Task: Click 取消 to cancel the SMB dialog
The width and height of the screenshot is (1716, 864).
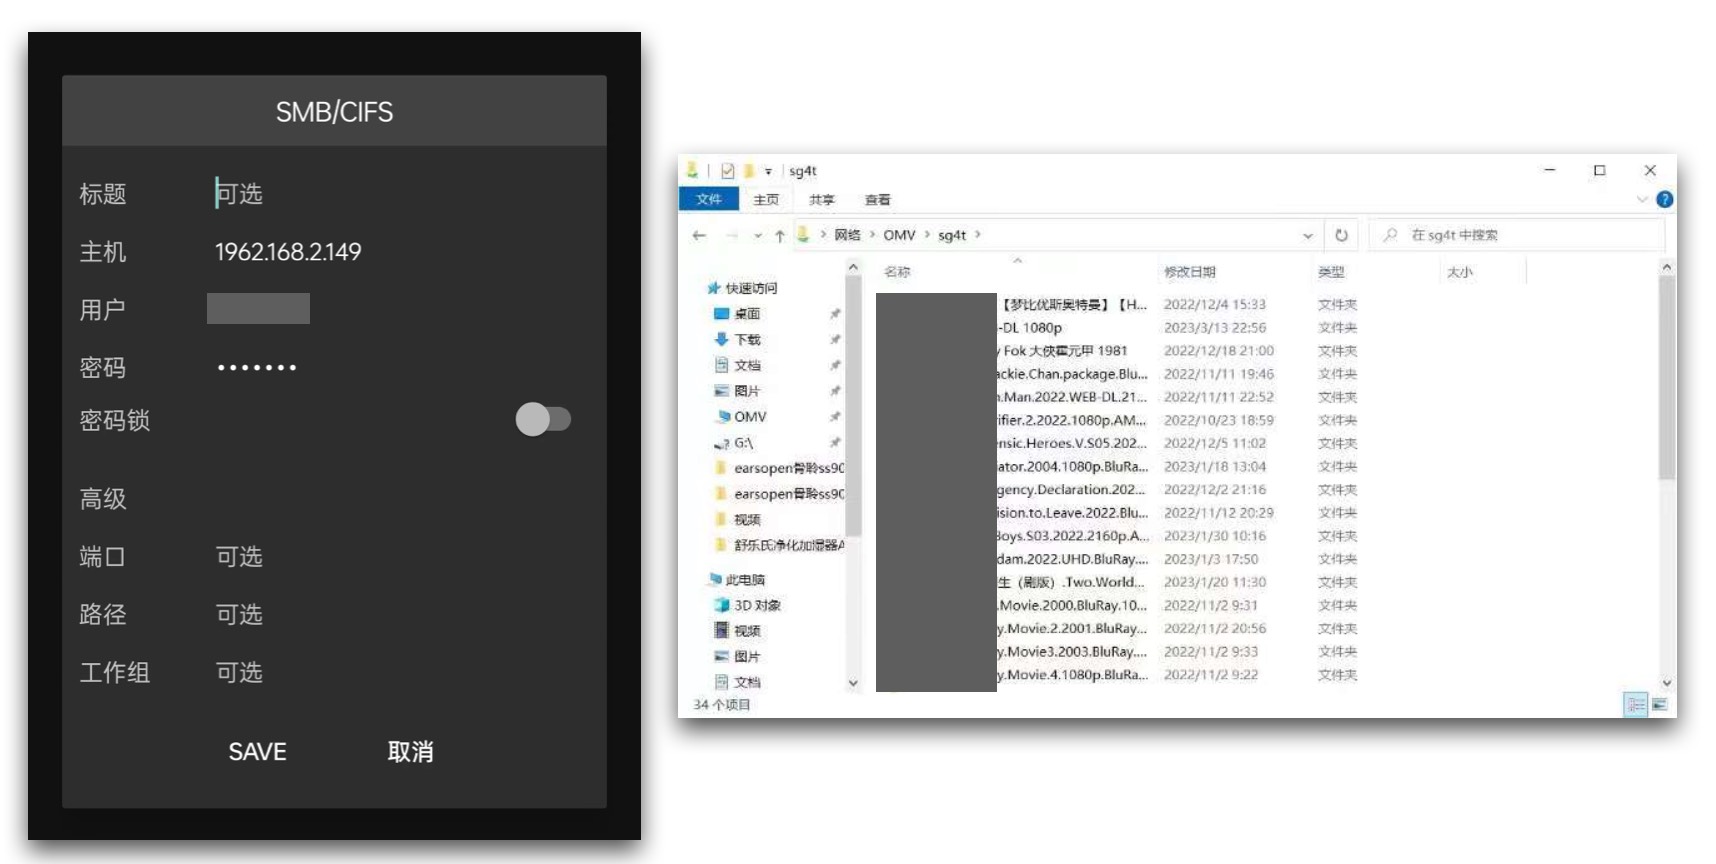Action: point(410,752)
